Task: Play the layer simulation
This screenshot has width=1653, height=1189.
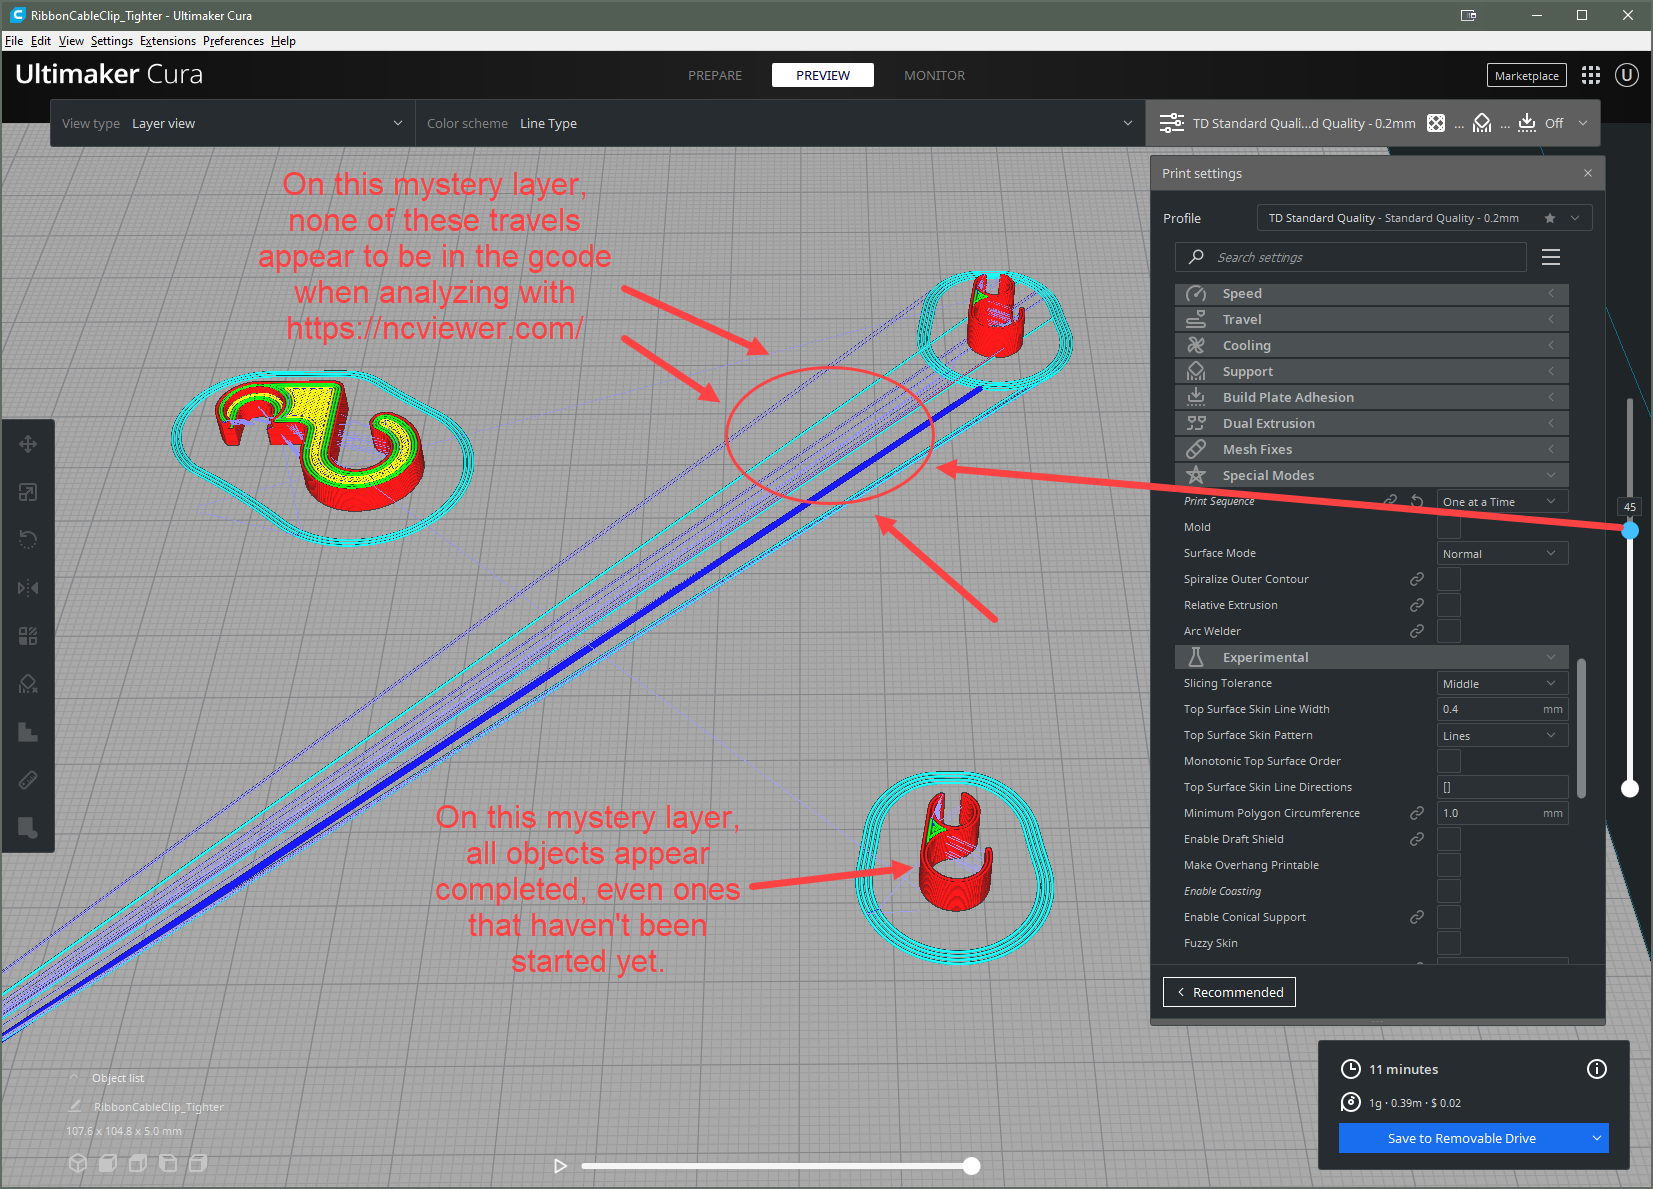Action: (x=560, y=1165)
